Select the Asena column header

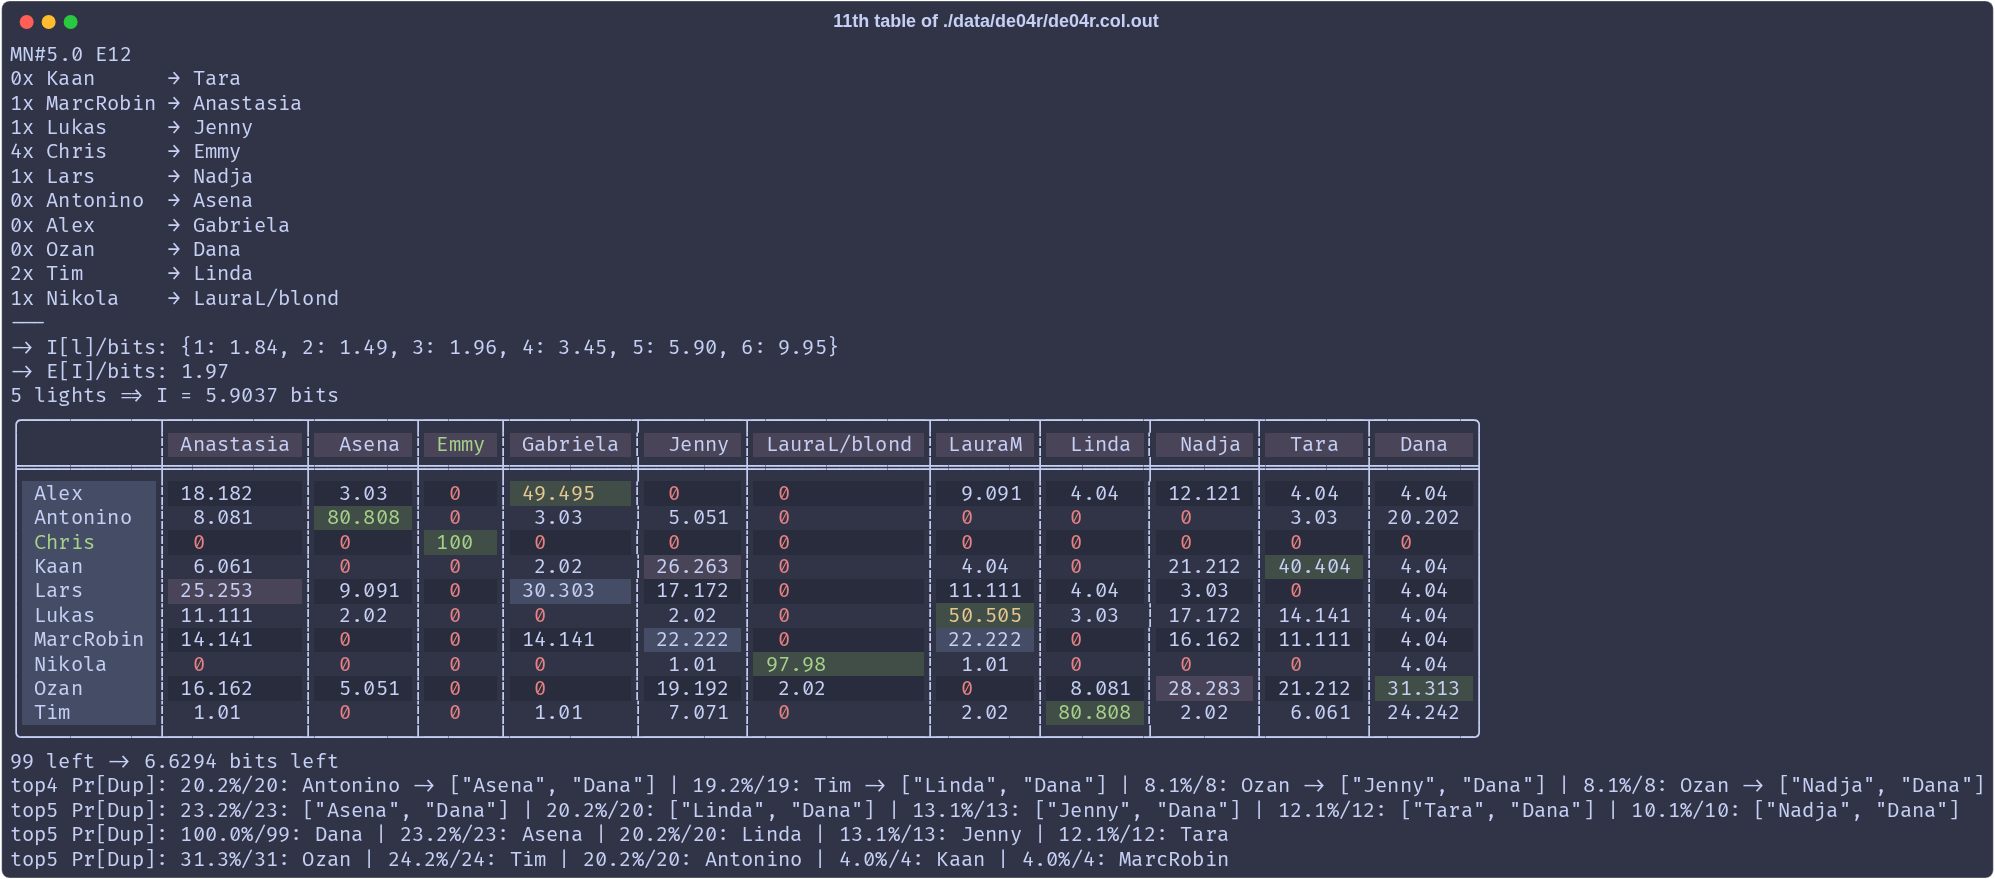(363, 444)
